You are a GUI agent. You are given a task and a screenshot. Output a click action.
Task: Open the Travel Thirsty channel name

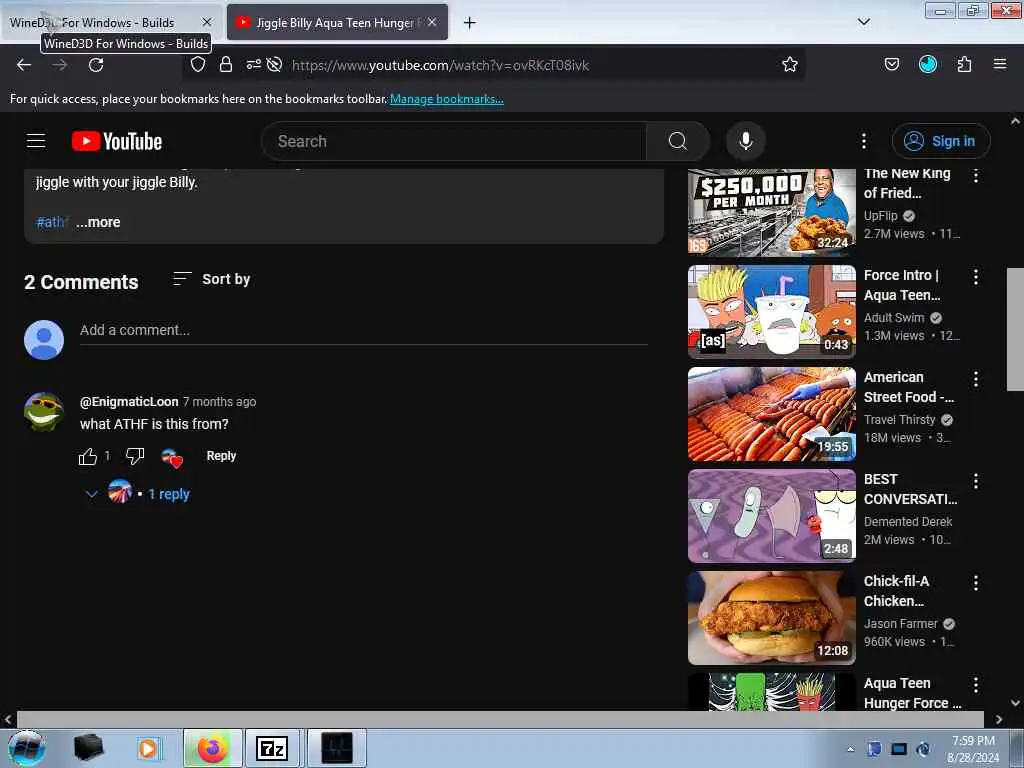coord(900,420)
